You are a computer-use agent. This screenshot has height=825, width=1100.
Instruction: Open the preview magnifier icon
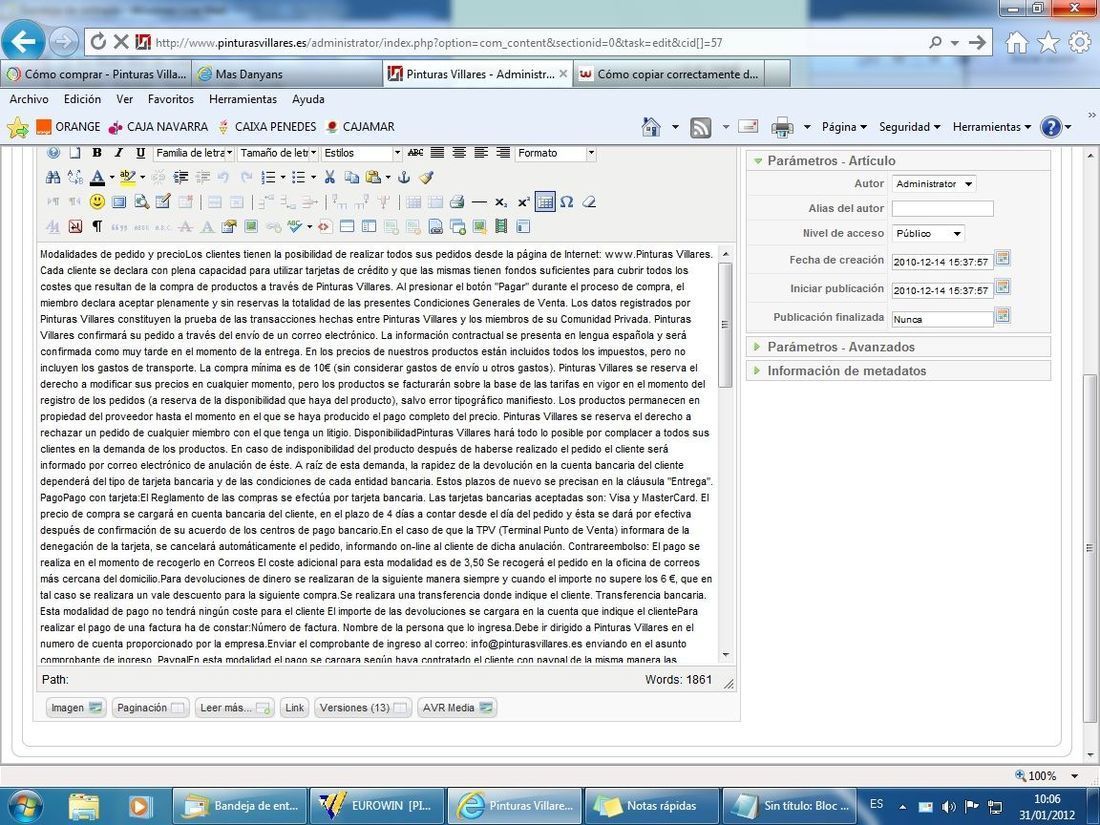(x=141, y=202)
